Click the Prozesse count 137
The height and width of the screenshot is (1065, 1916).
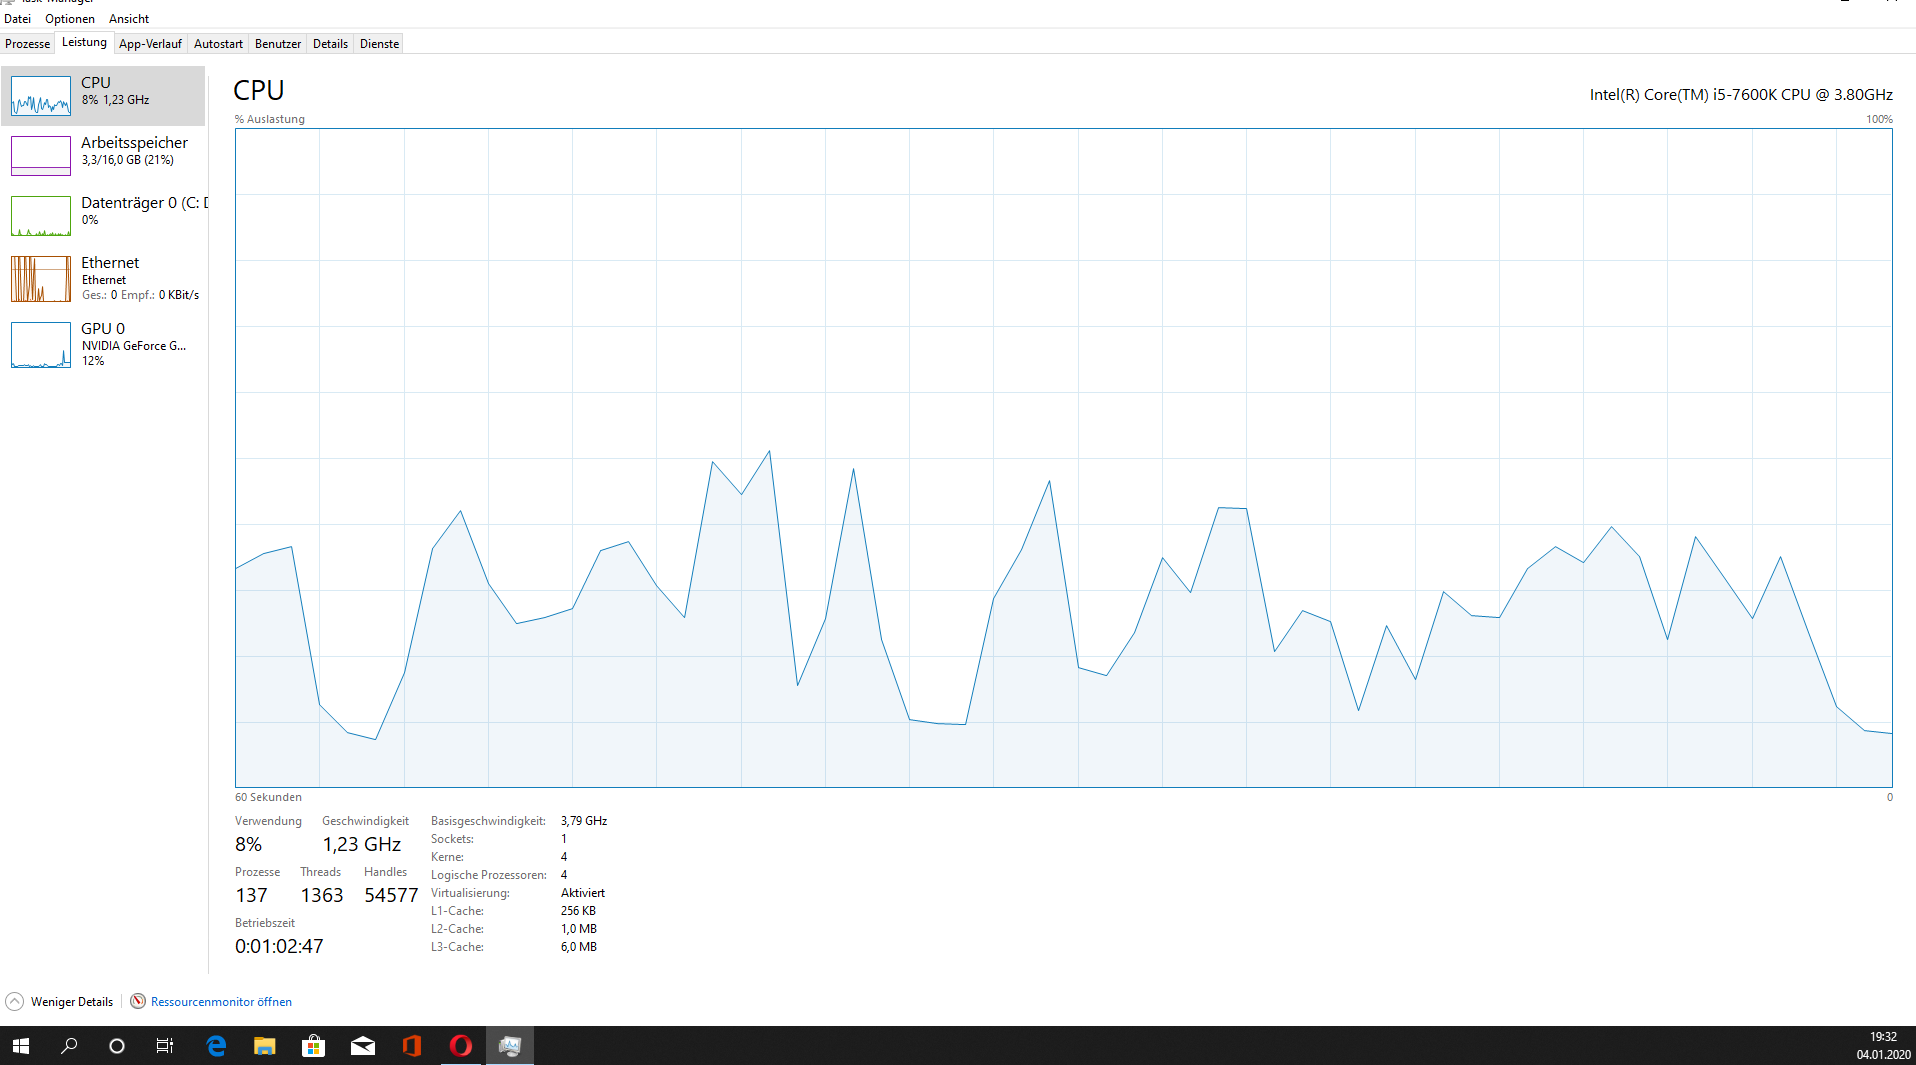(252, 896)
